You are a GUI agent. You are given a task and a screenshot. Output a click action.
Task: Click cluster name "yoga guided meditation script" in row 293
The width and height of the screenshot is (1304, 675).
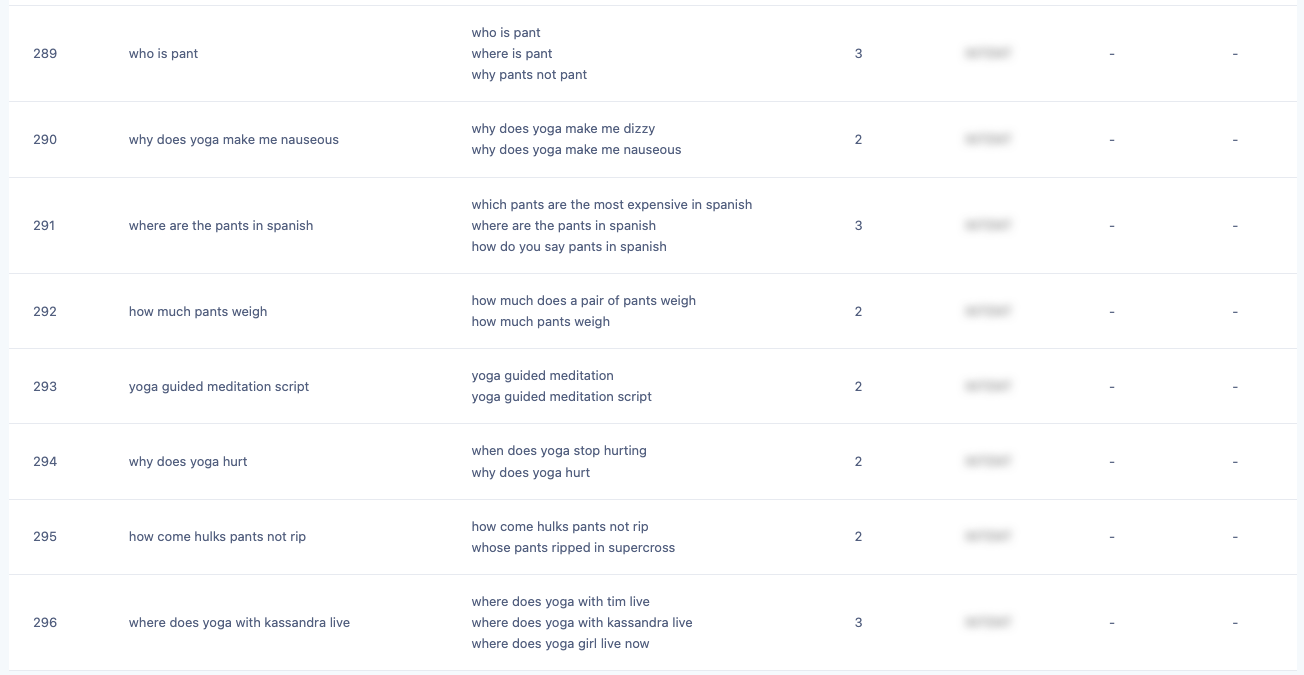219,387
